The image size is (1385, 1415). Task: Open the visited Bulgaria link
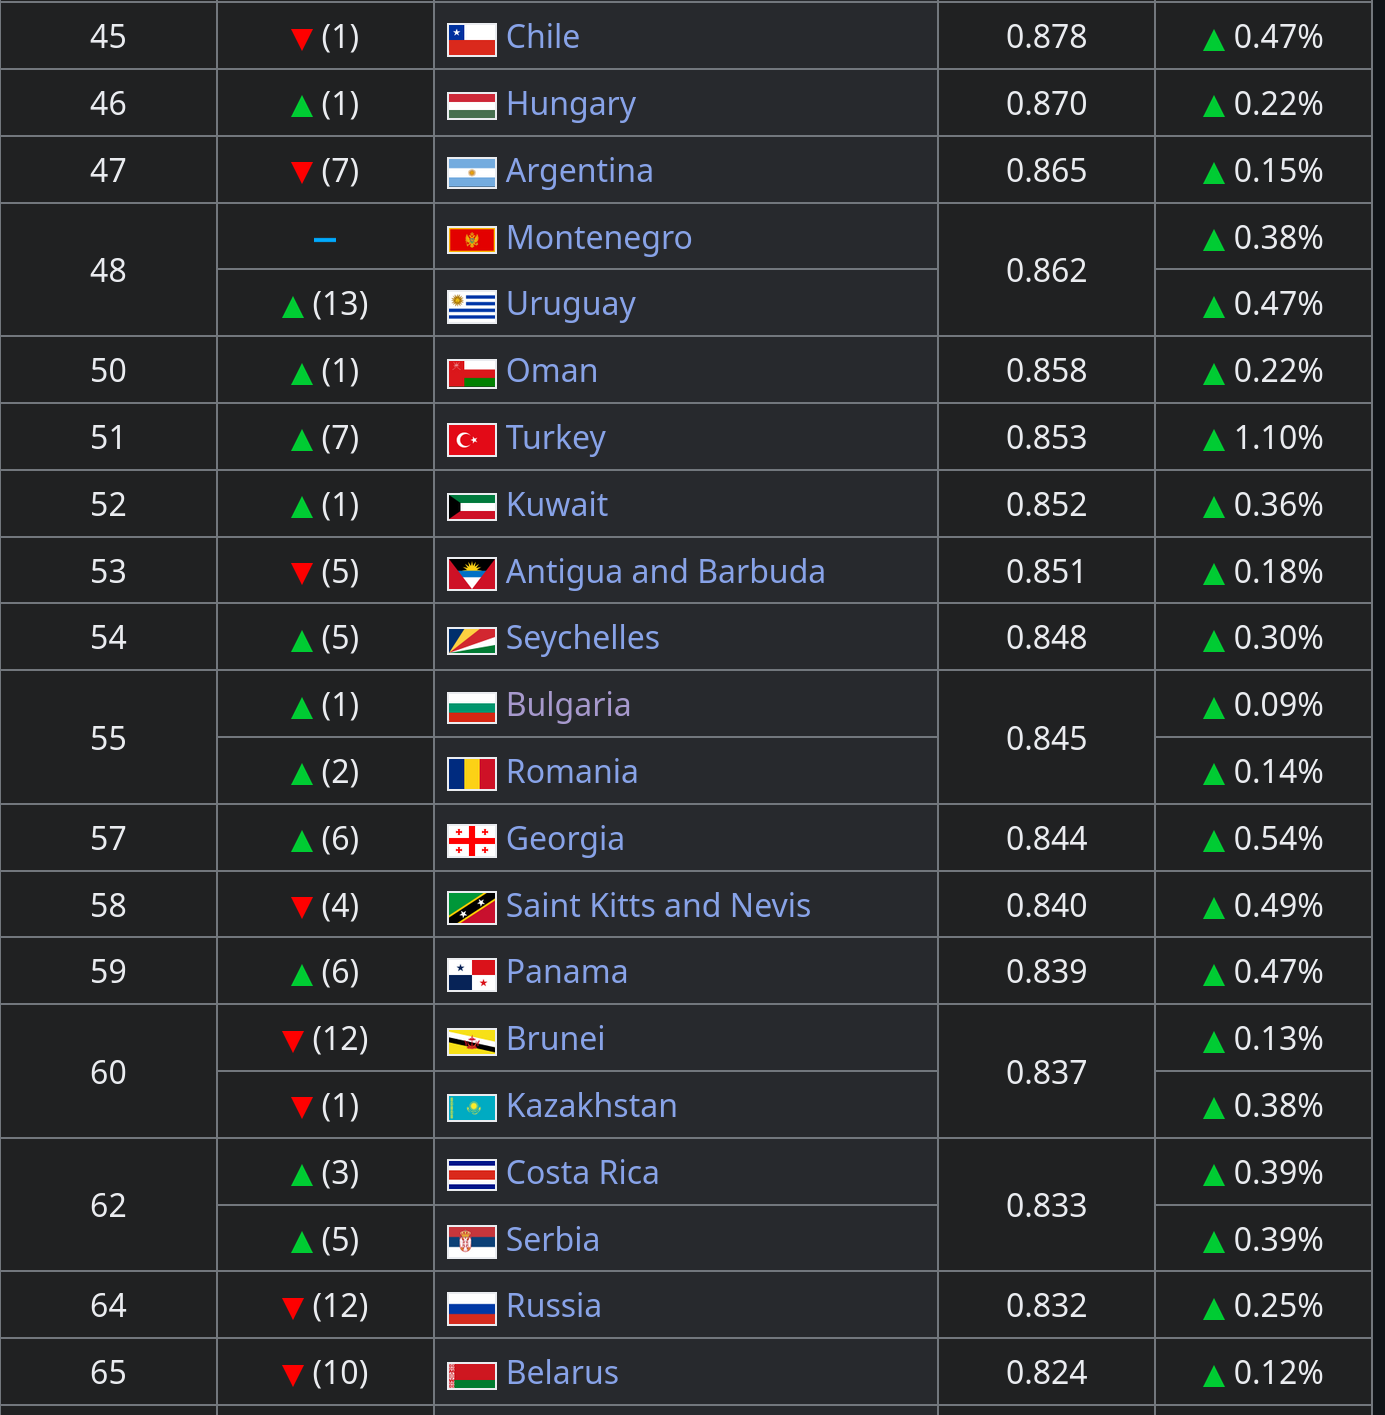[x=568, y=705]
